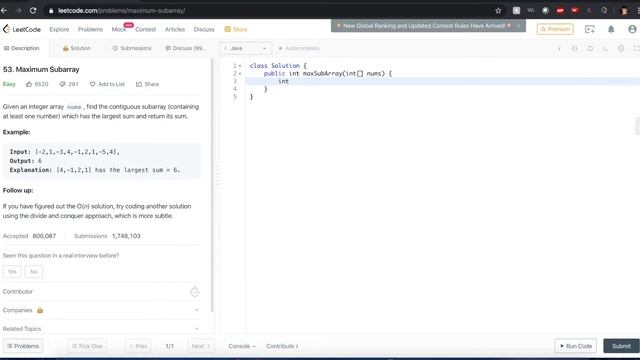Viewport: 640px width, 360px height.
Task: Open the Console dropdown
Action: click(x=242, y=346)
